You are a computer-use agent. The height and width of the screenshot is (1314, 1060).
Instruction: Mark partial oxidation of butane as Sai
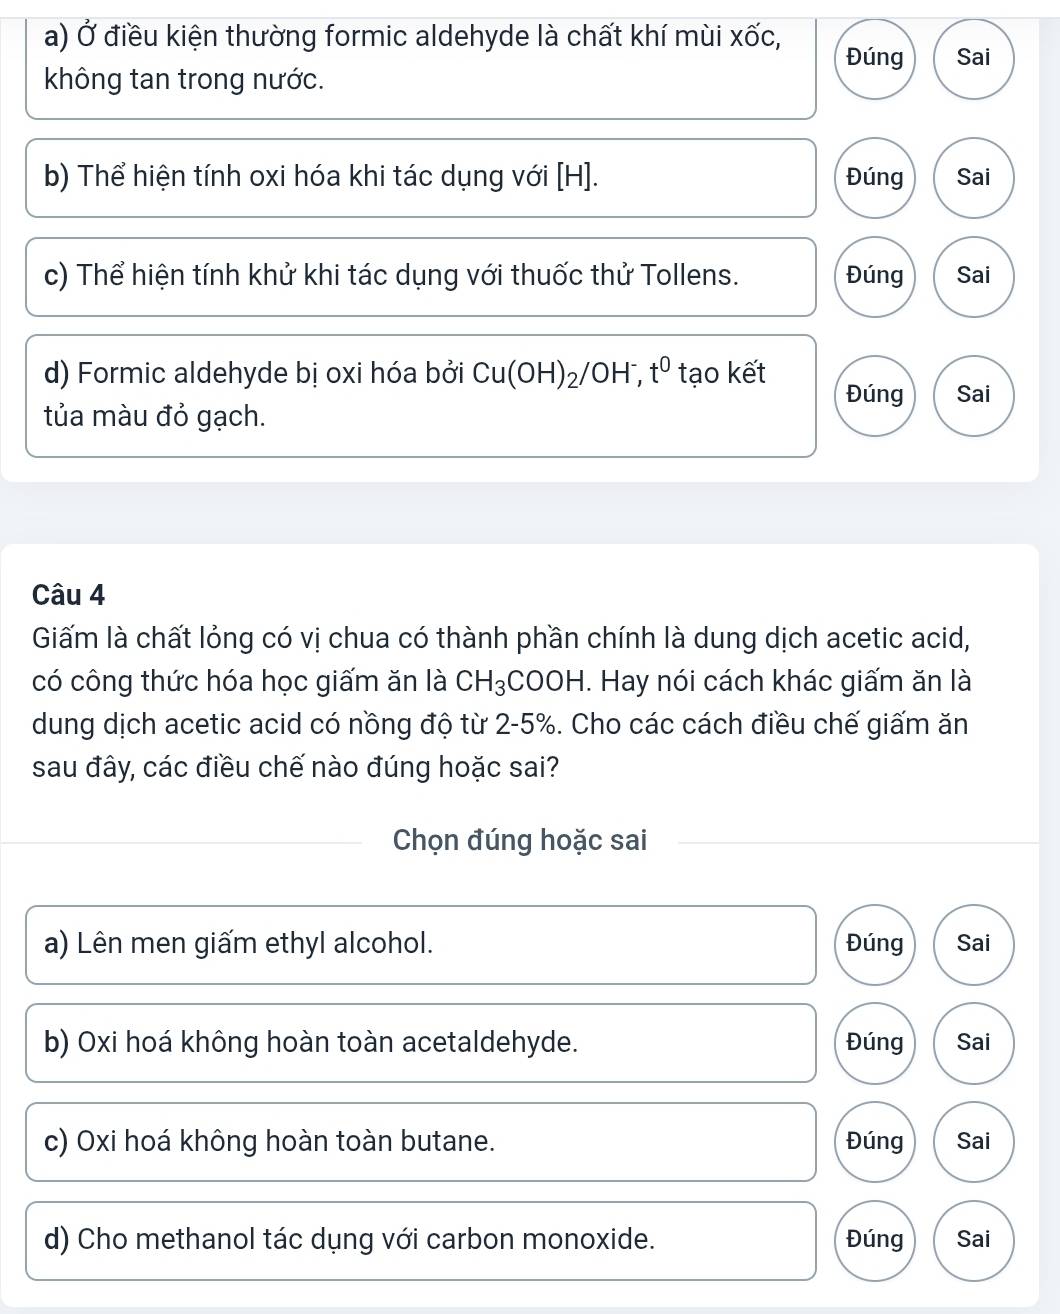pos(973,1141)
